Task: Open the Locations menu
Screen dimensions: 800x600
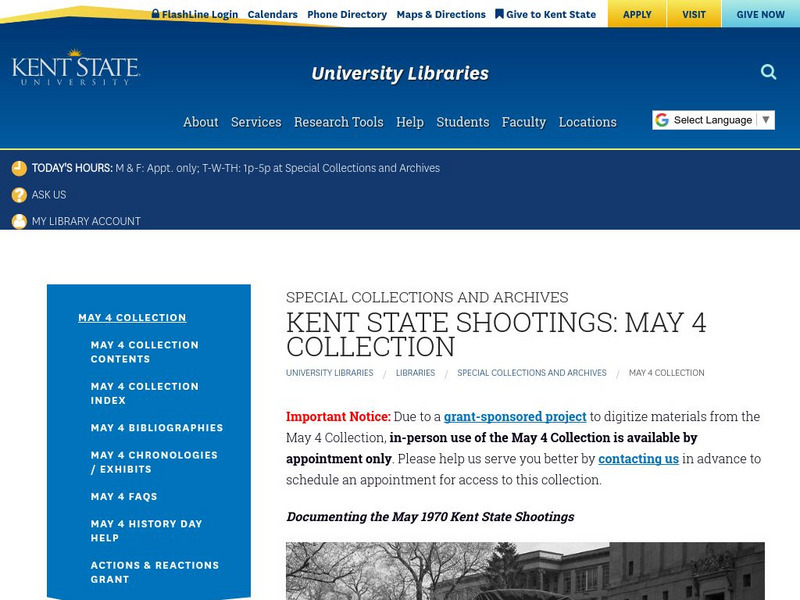Action: click(x=587, y=122)
